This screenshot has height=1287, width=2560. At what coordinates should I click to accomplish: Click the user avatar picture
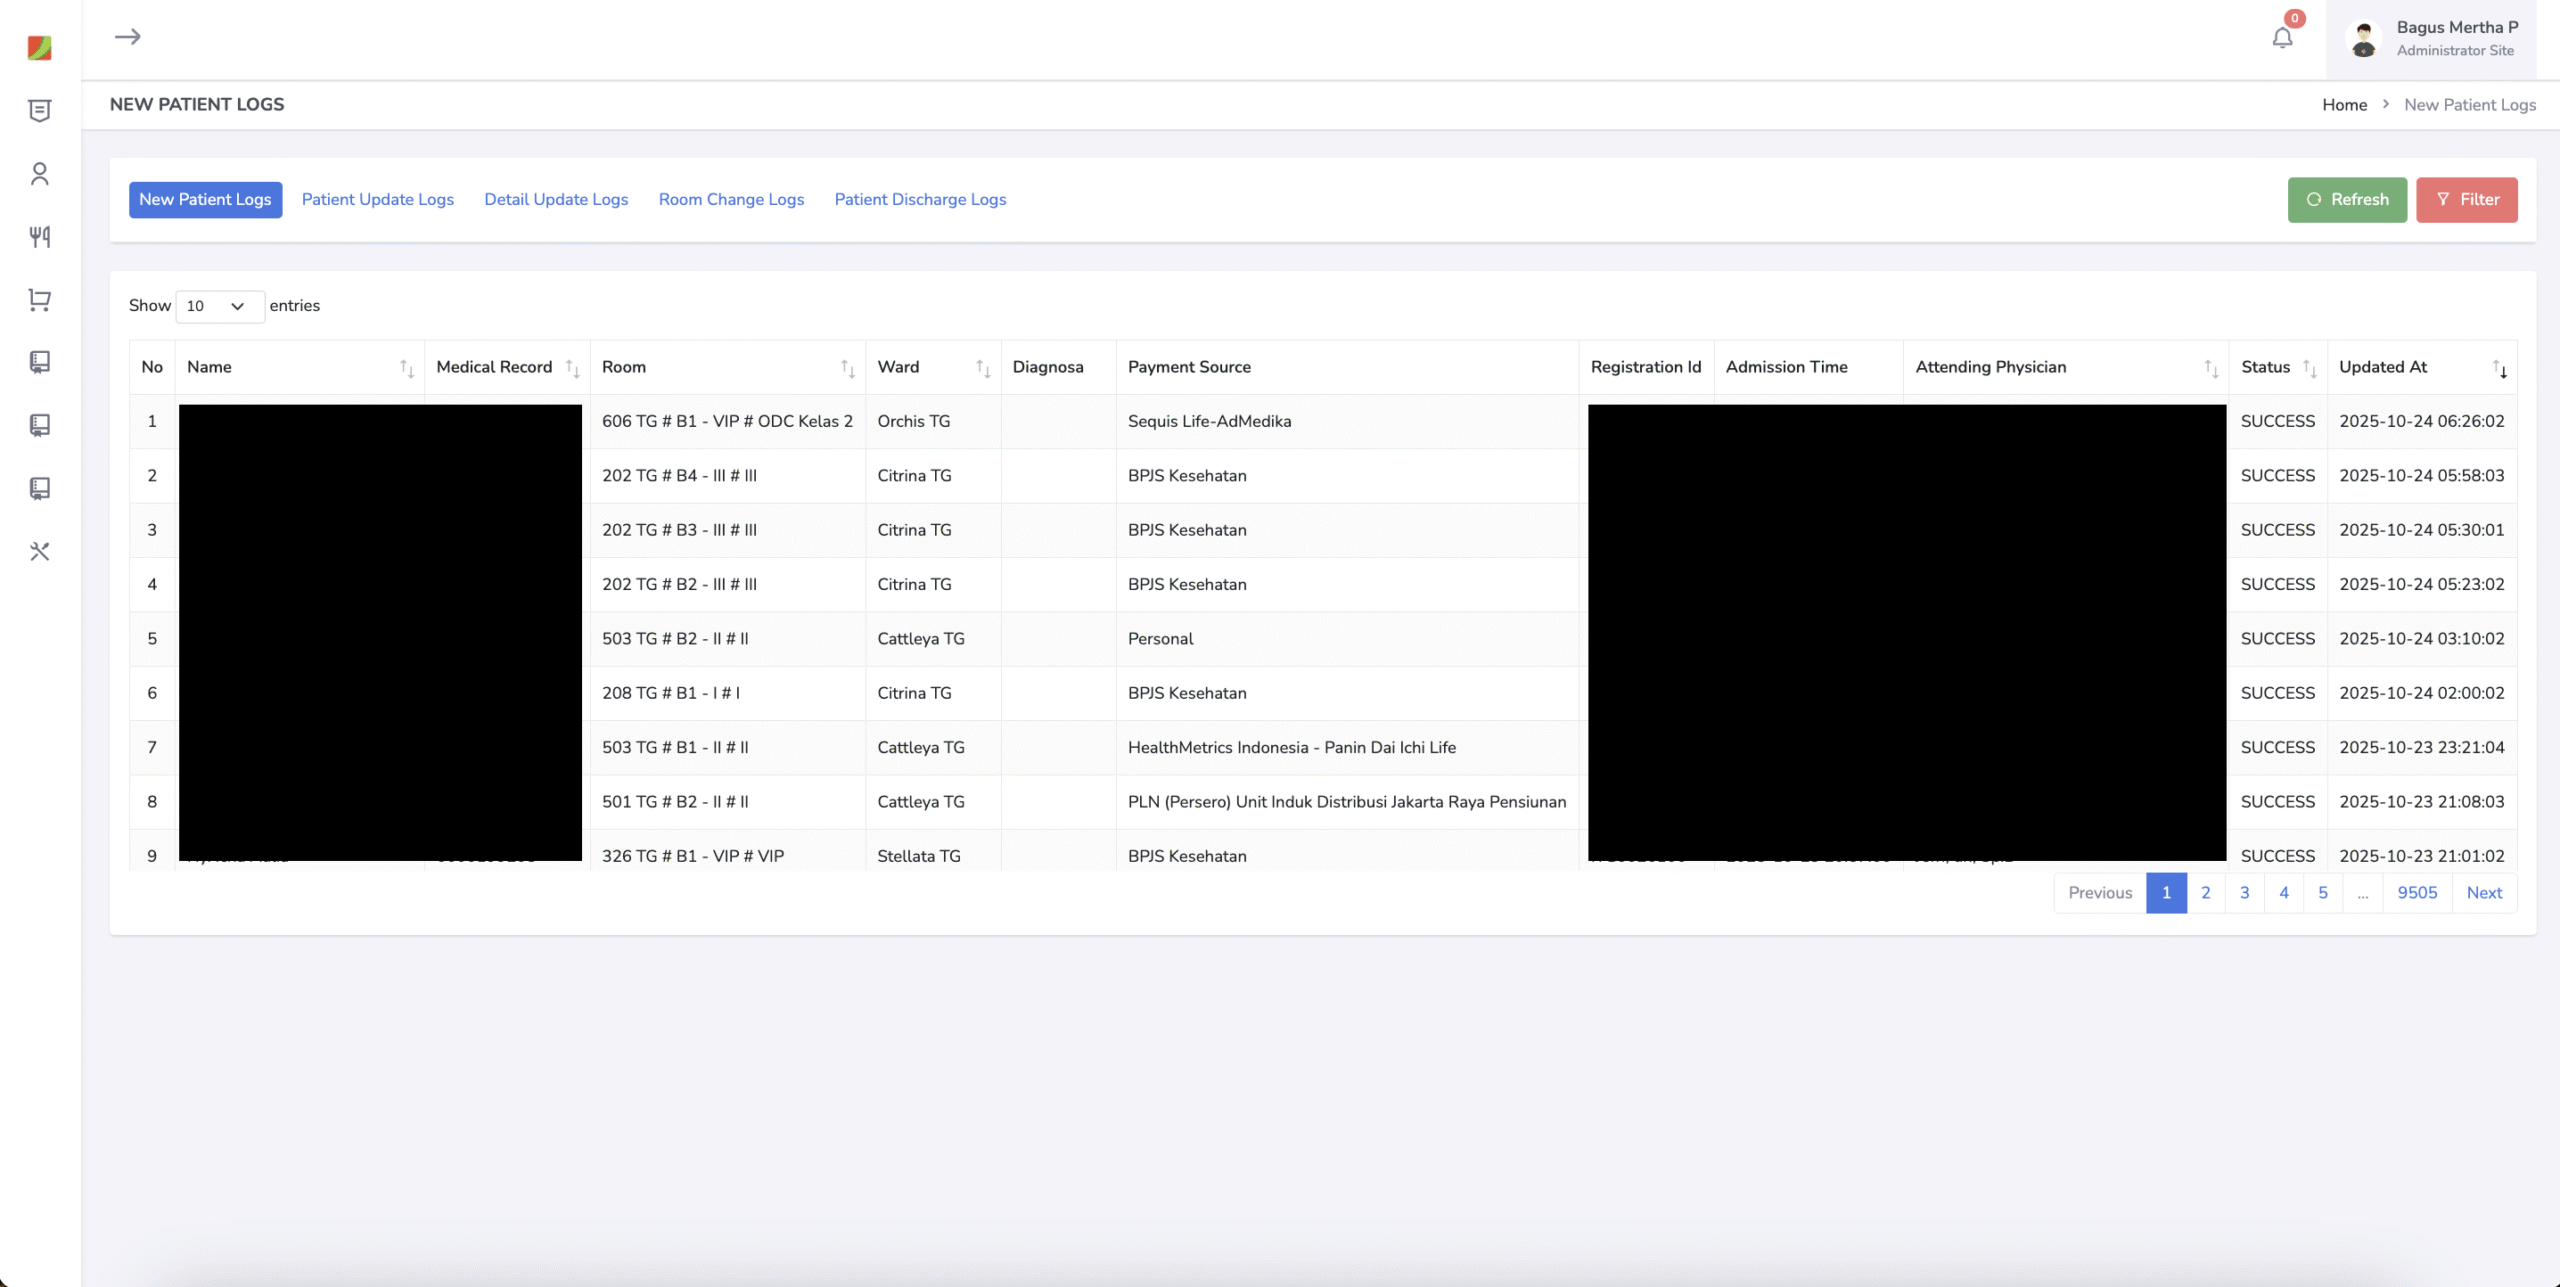pos(2364,39)
